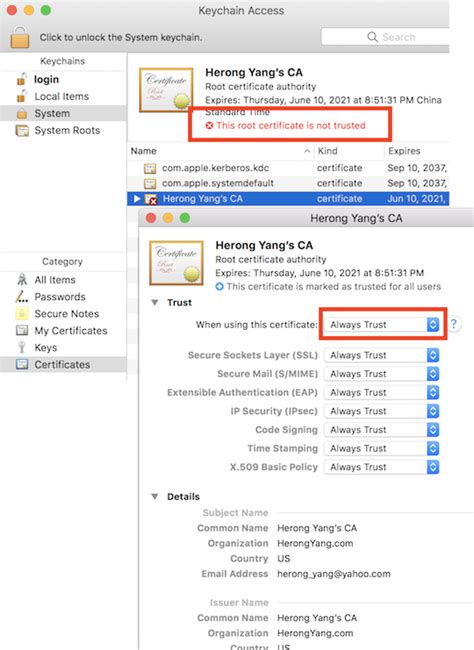Click the System keychain lock icon
The image size is (474, 650).
coord(22,114)
